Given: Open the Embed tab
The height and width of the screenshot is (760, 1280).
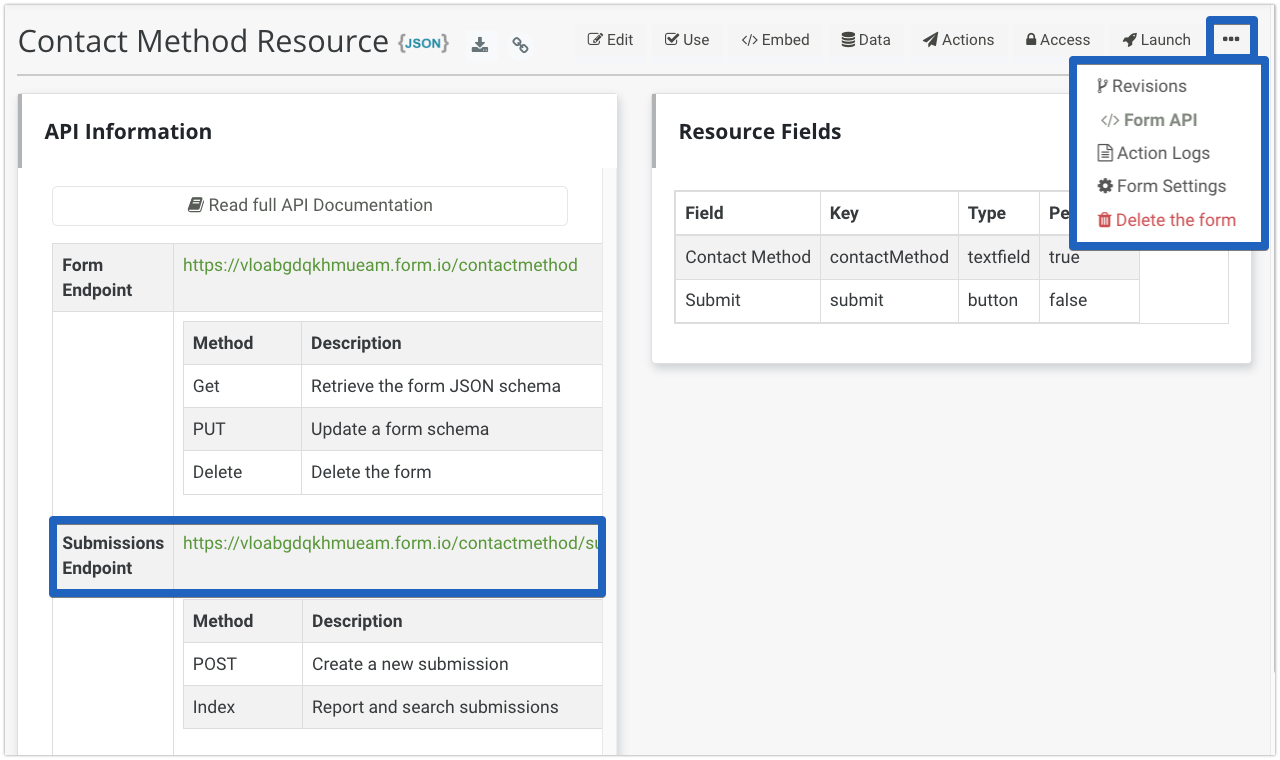Looking at the screenshot, I should 775,40.
